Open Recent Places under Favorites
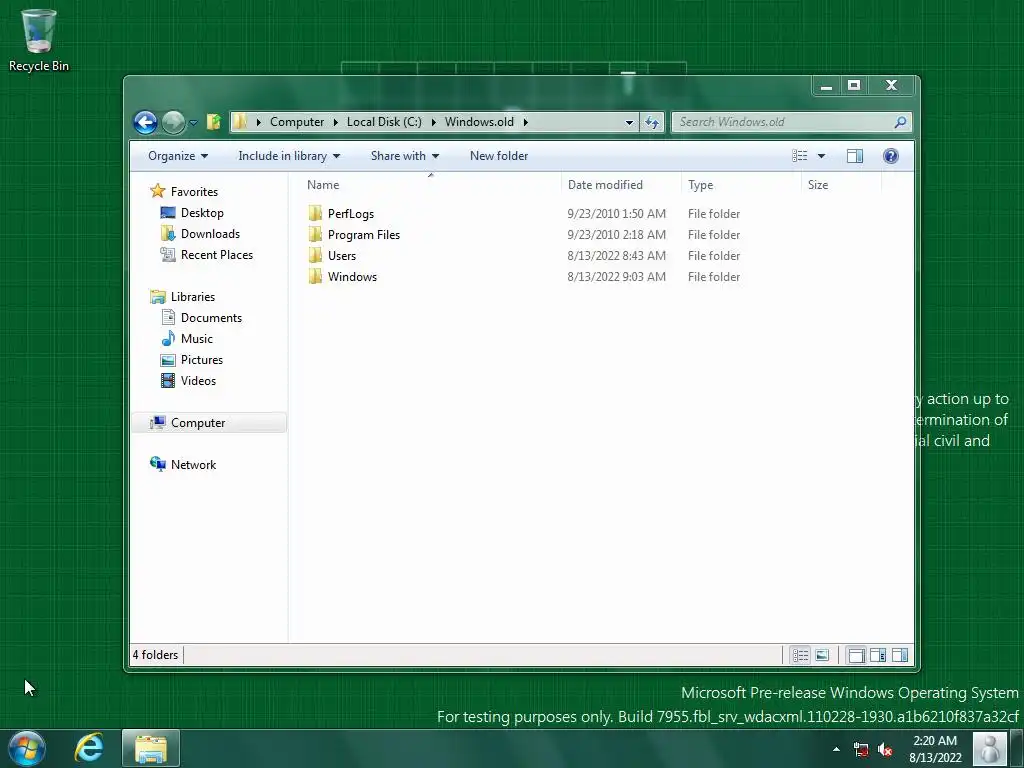1024x768 pixels. 216,255
